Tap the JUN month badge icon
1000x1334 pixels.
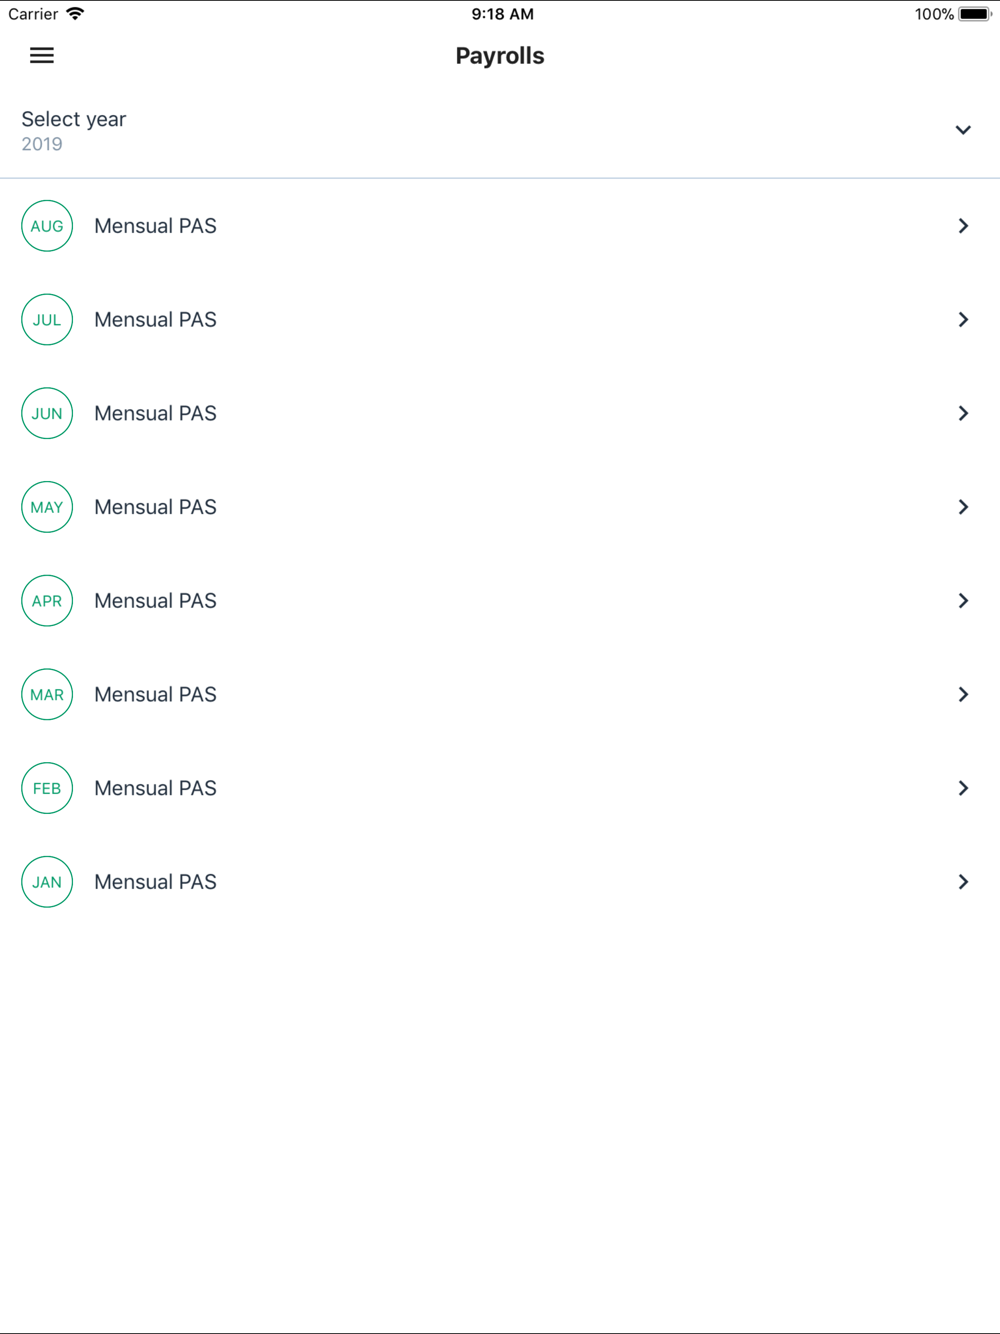click(47, 414)
